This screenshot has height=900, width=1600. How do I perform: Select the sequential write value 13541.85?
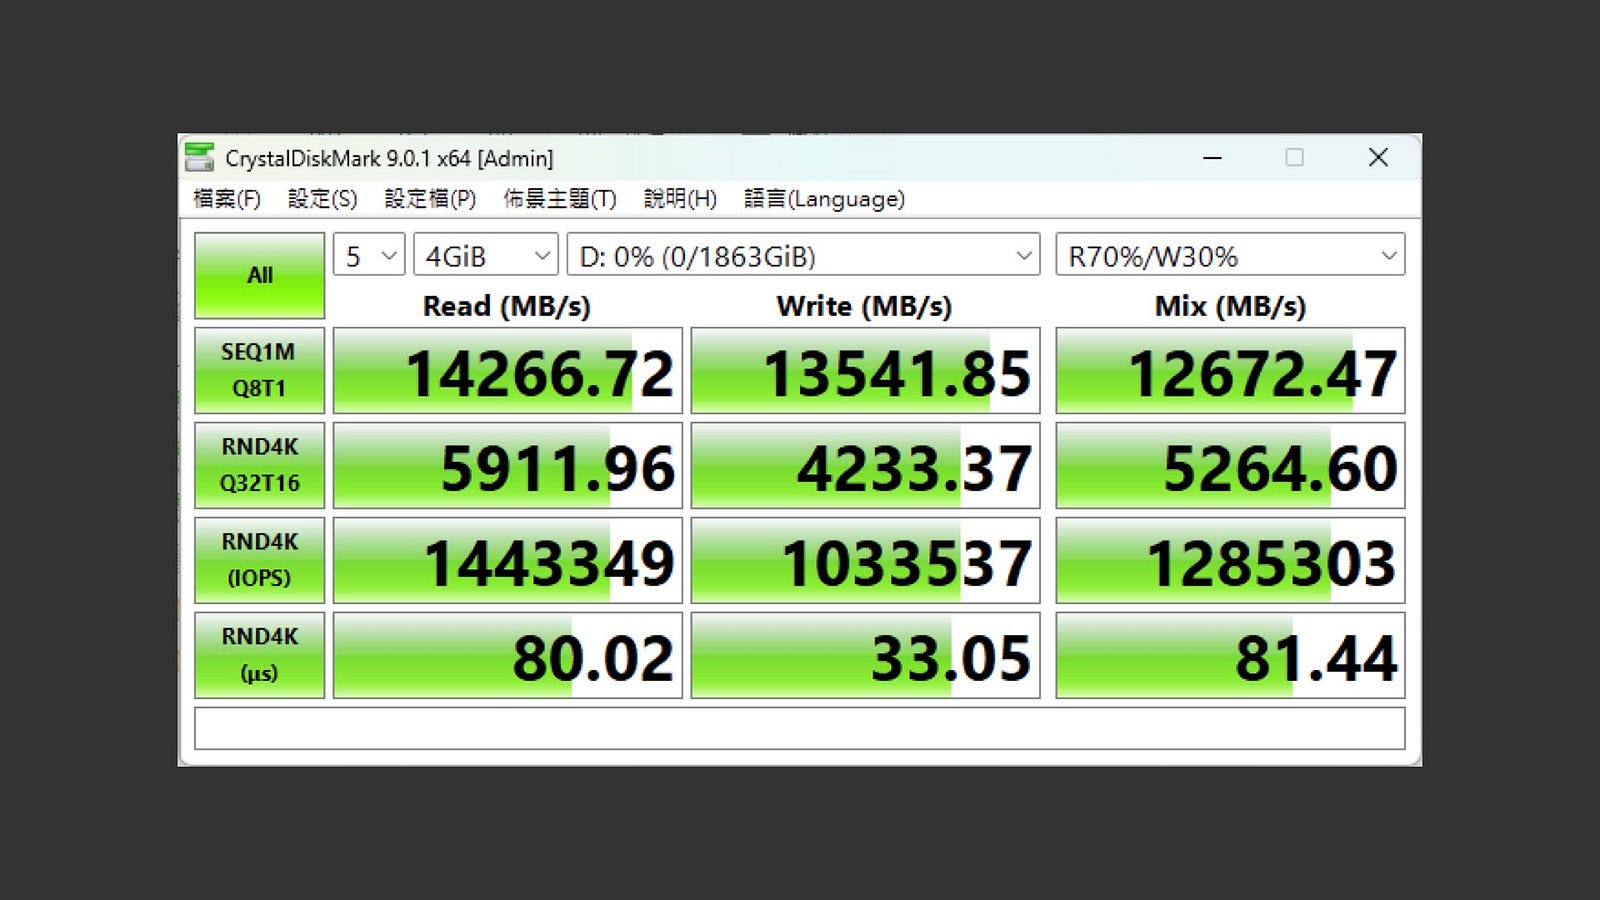[866, 371]
